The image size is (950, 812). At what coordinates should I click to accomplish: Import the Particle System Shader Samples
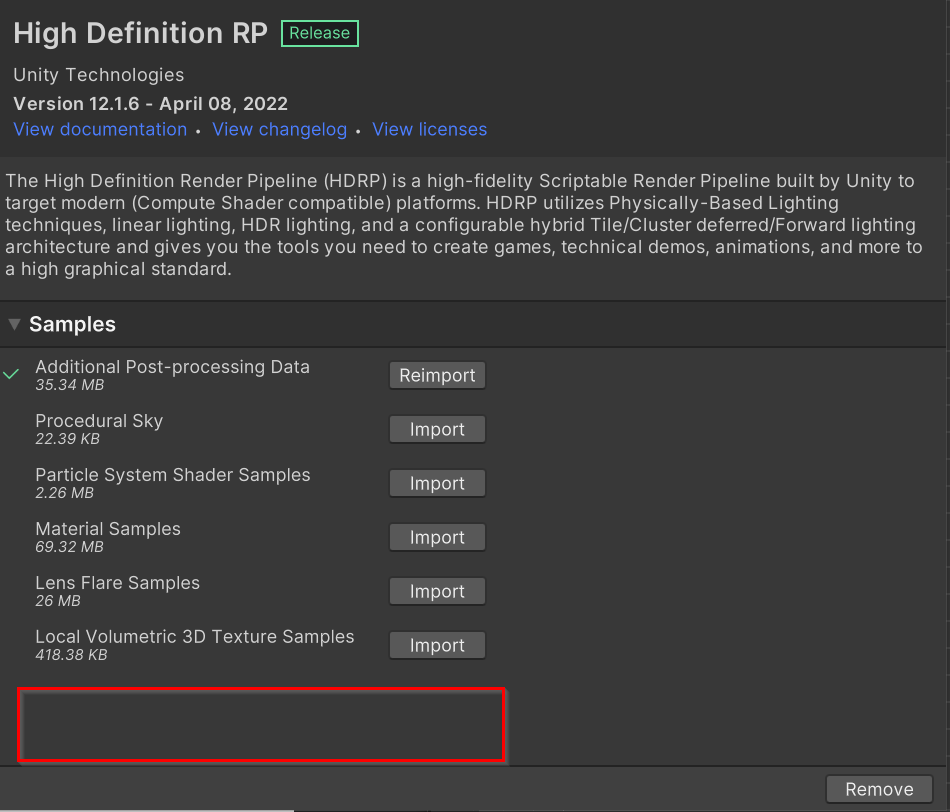[437, 483]
